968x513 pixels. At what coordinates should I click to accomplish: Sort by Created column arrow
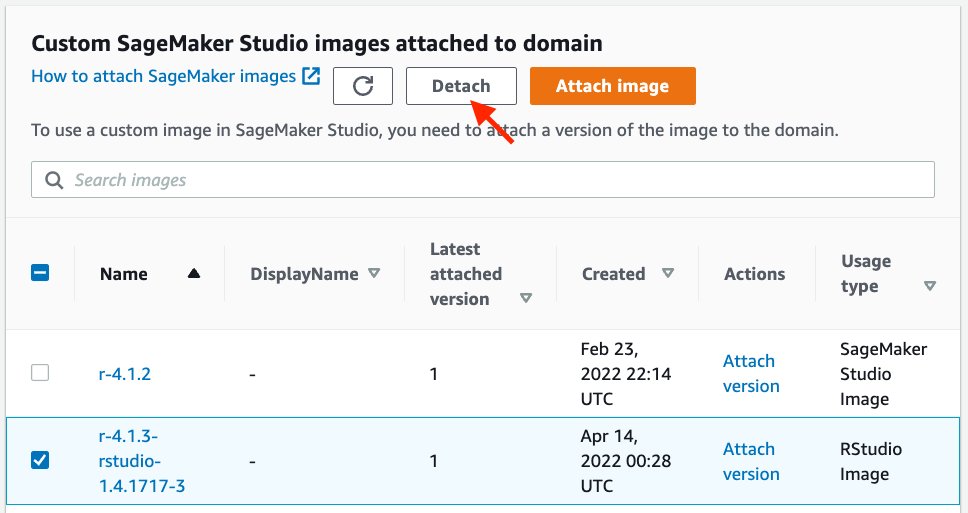pos(668,273)
